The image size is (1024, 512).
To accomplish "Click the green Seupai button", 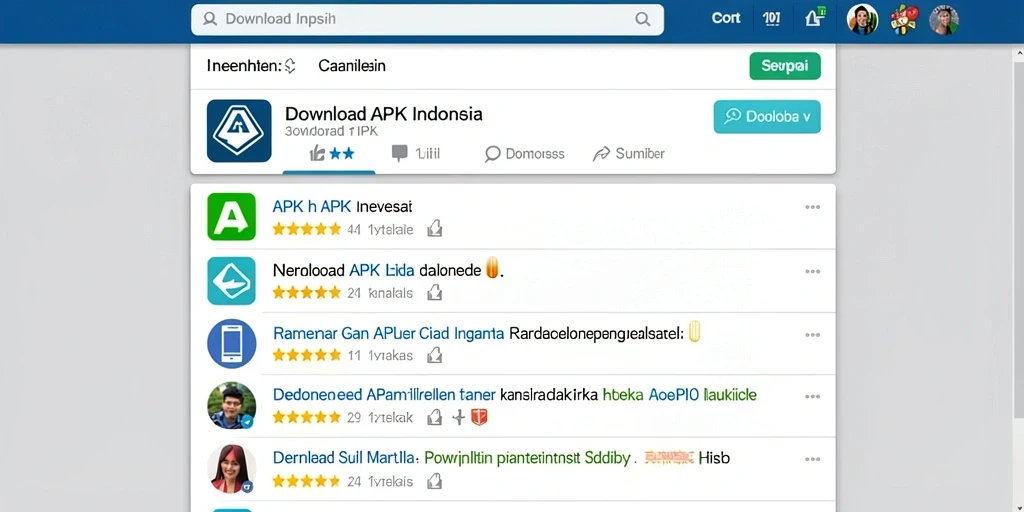I will (785, 66).
